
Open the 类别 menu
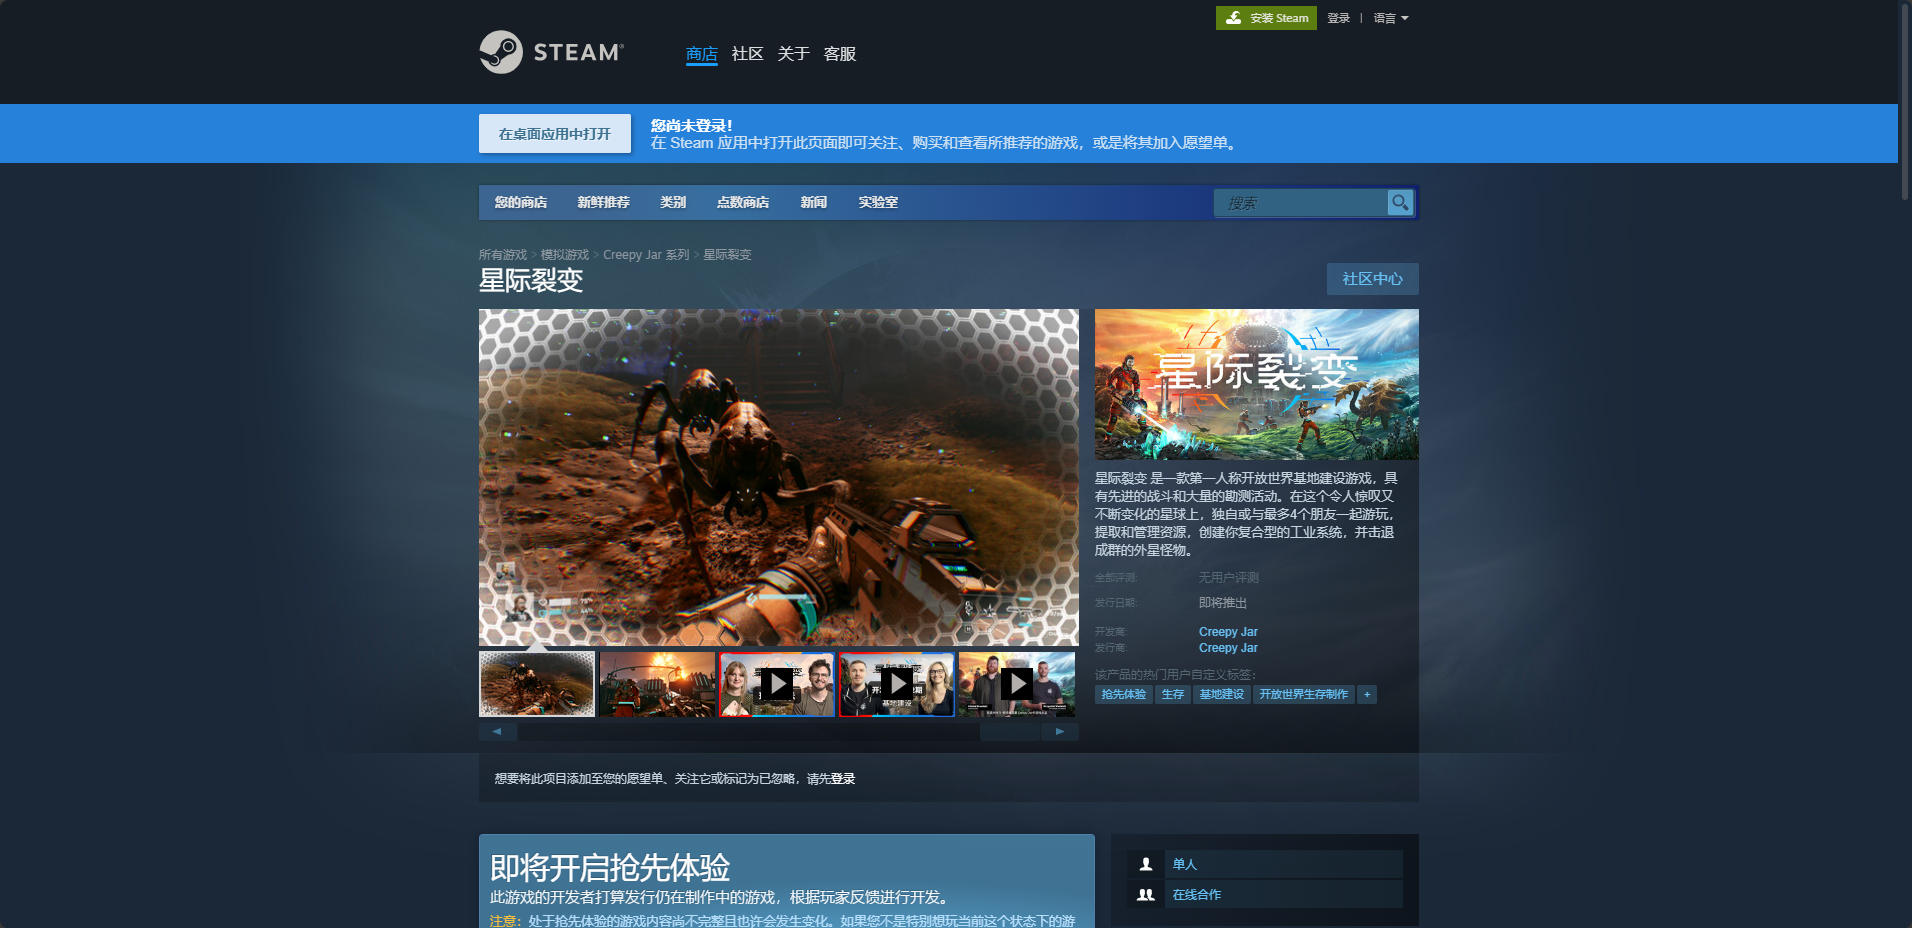point(673,202)
